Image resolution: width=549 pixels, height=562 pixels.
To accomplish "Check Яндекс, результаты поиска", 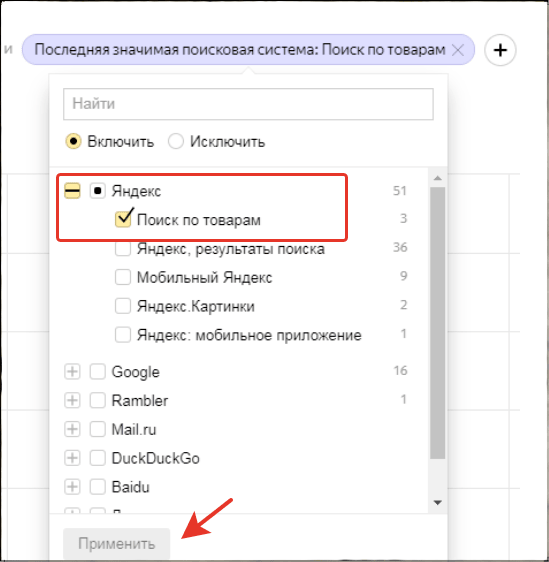I will 123,248.
